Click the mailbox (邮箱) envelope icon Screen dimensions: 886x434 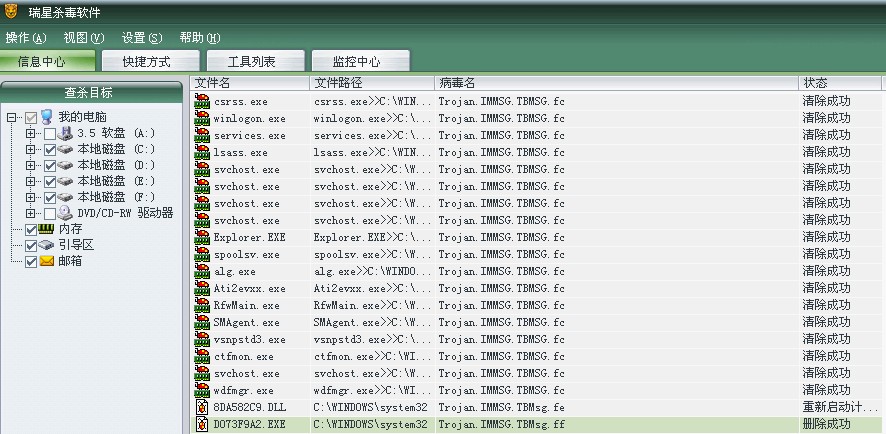47,261
